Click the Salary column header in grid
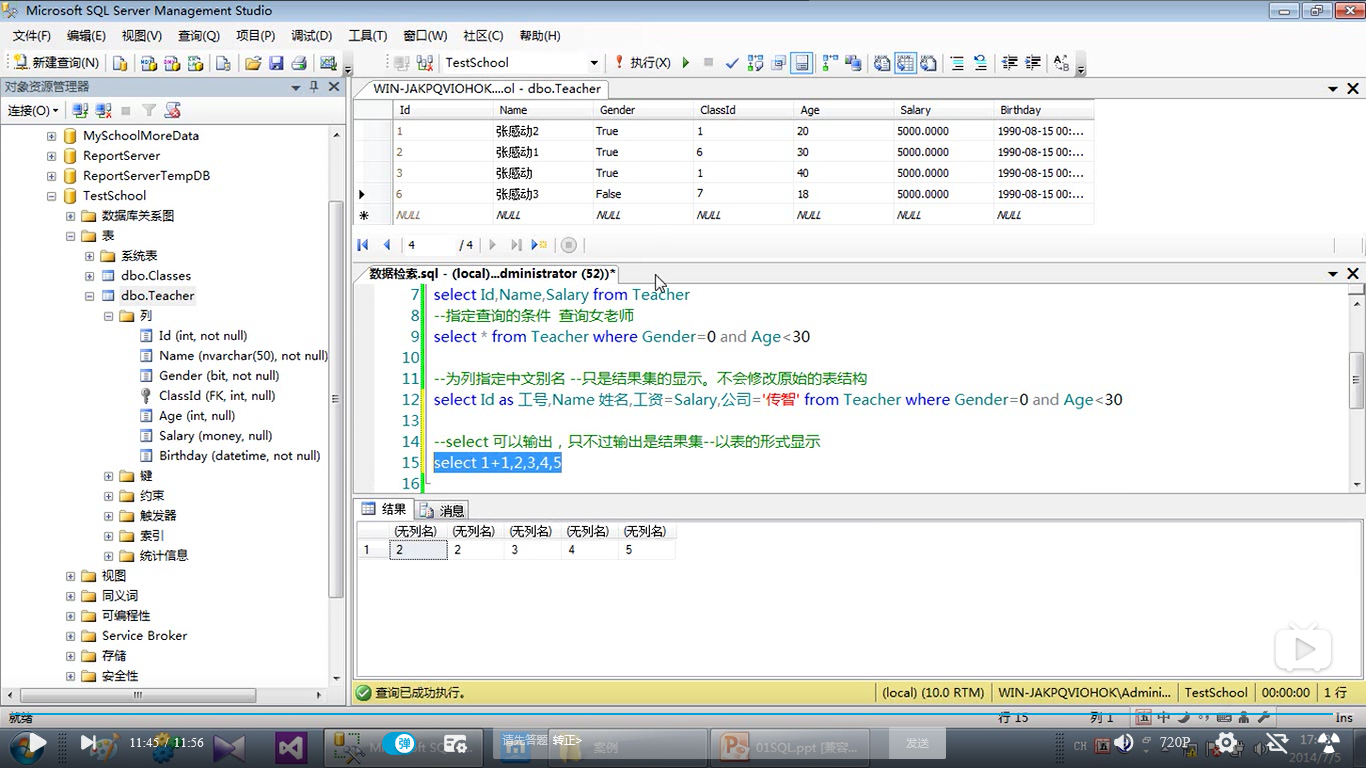Screen dimensions: 1366x768 (x=943, y=110)
